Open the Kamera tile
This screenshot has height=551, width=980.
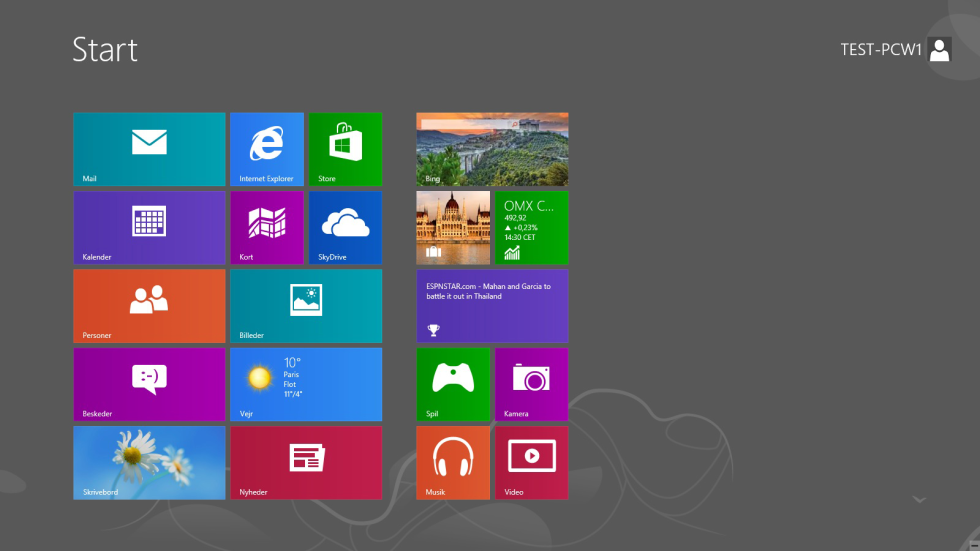[x=531, y=384]
